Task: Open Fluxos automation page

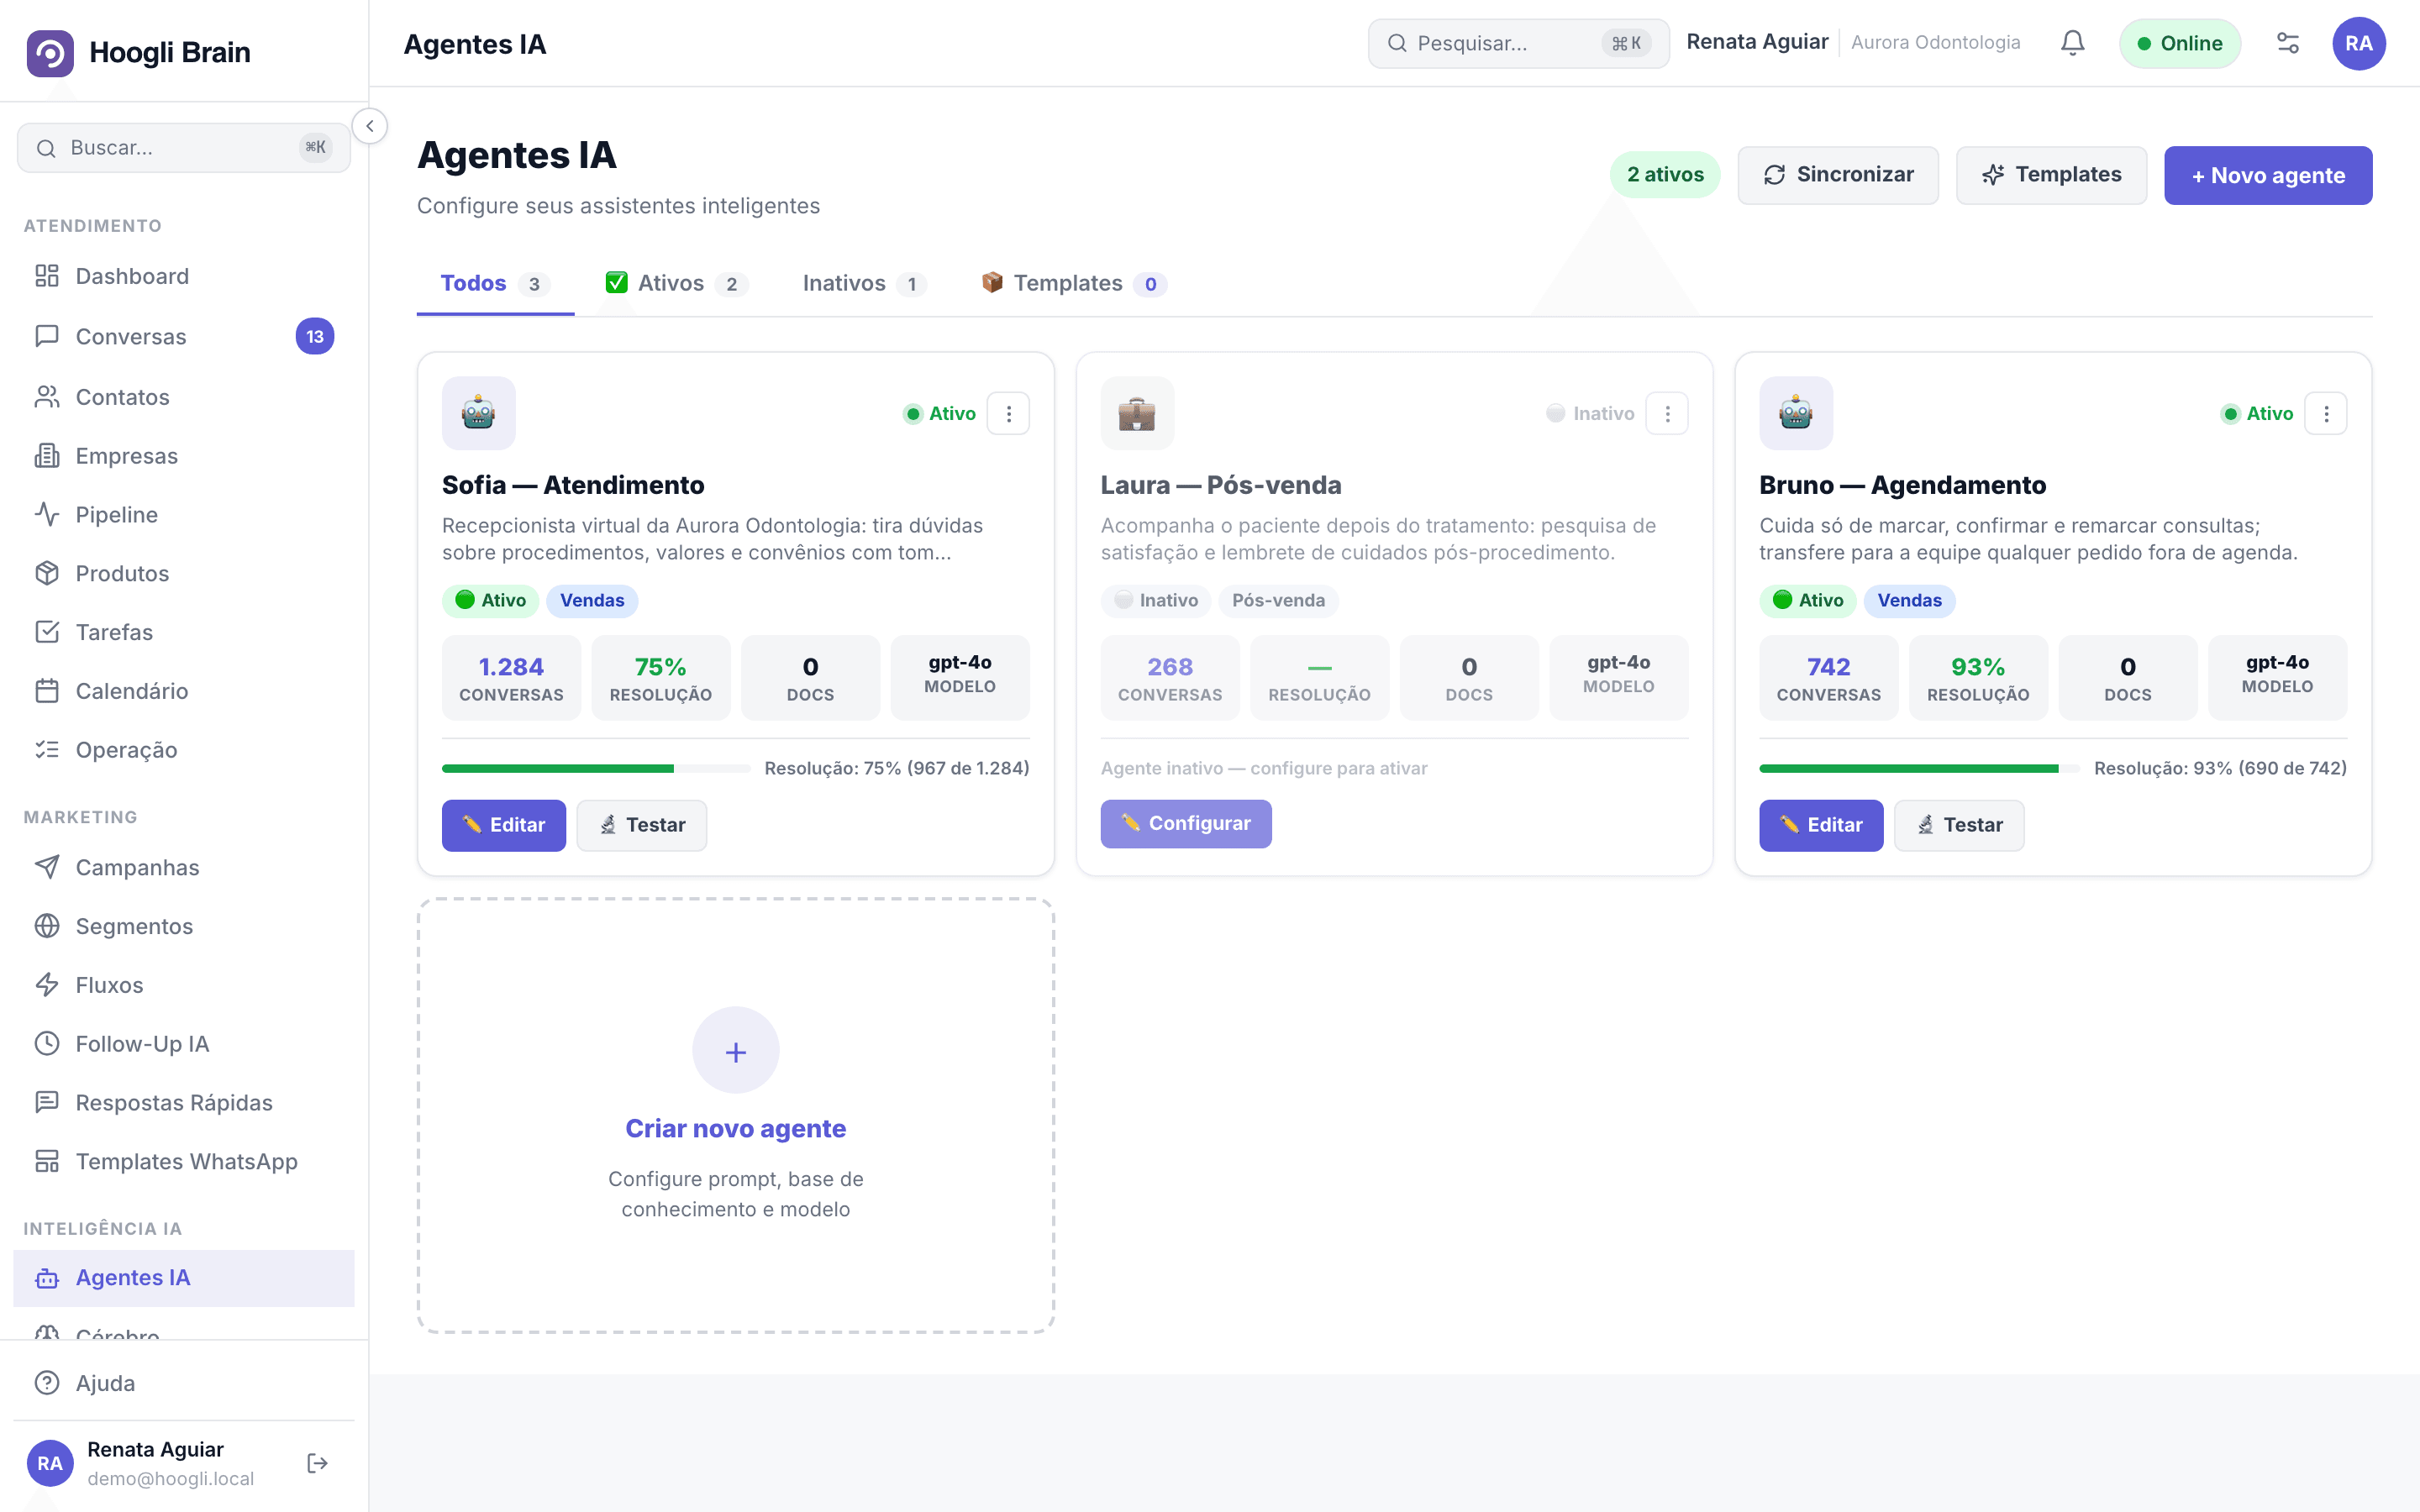Action: click(184, 985)
